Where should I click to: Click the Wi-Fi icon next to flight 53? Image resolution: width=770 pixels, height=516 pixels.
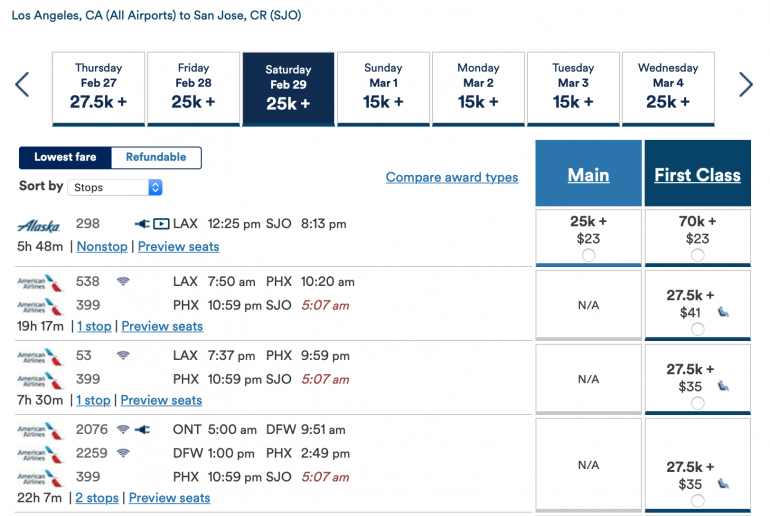pos(123,356)
